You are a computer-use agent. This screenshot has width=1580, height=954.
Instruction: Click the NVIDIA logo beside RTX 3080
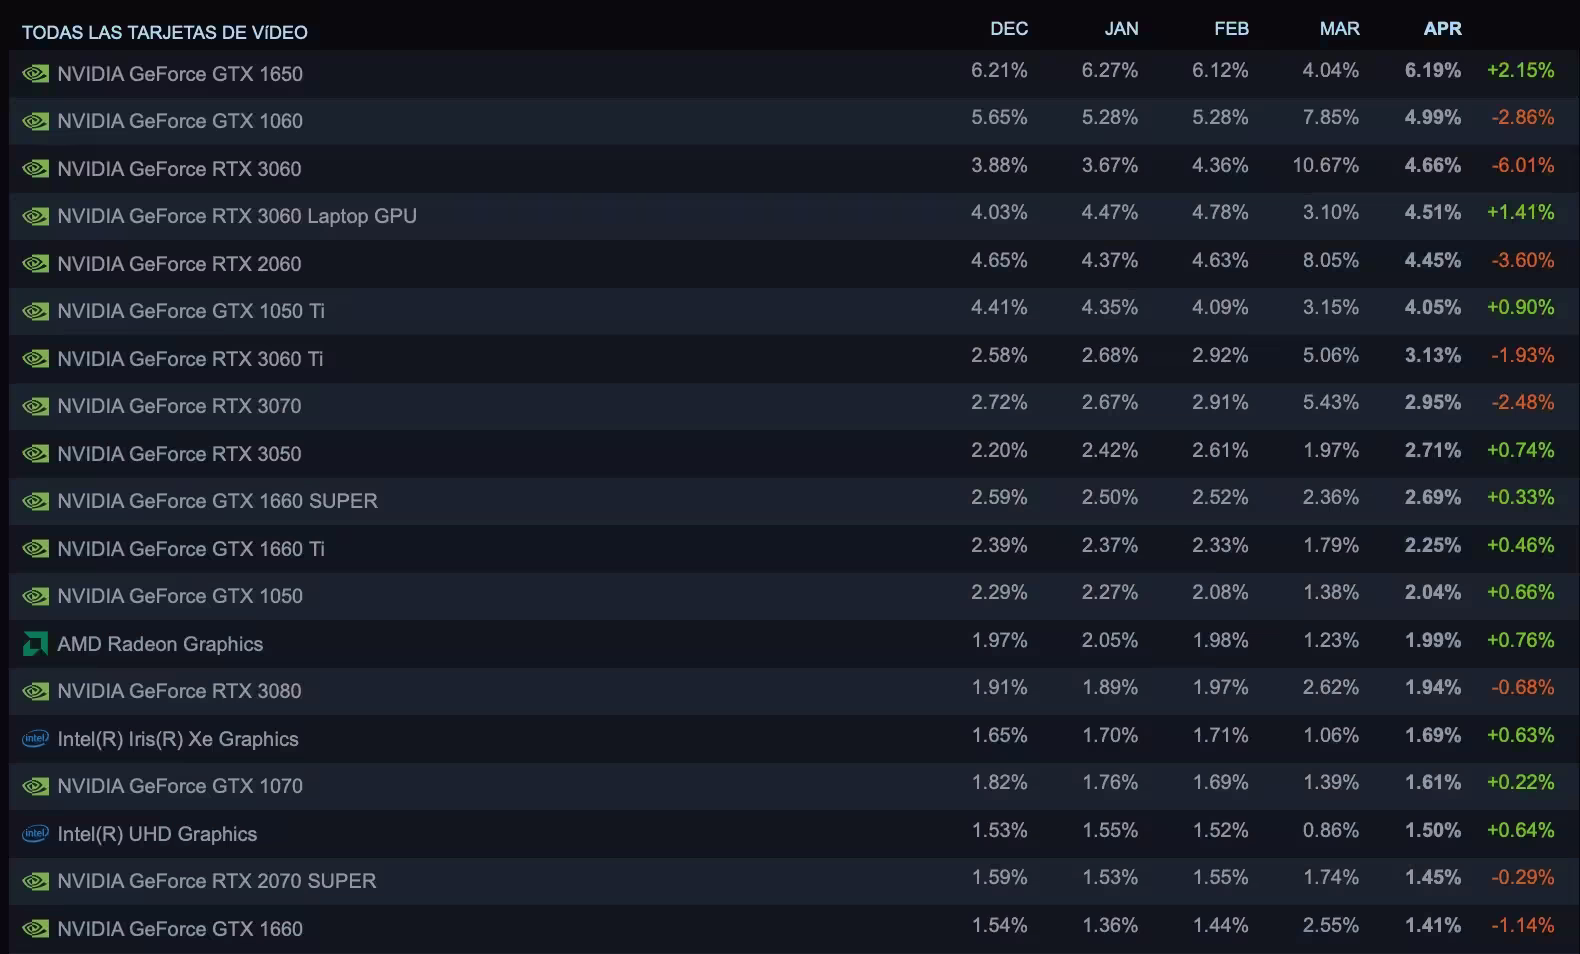pyautogui.click(x=35, y=691)
